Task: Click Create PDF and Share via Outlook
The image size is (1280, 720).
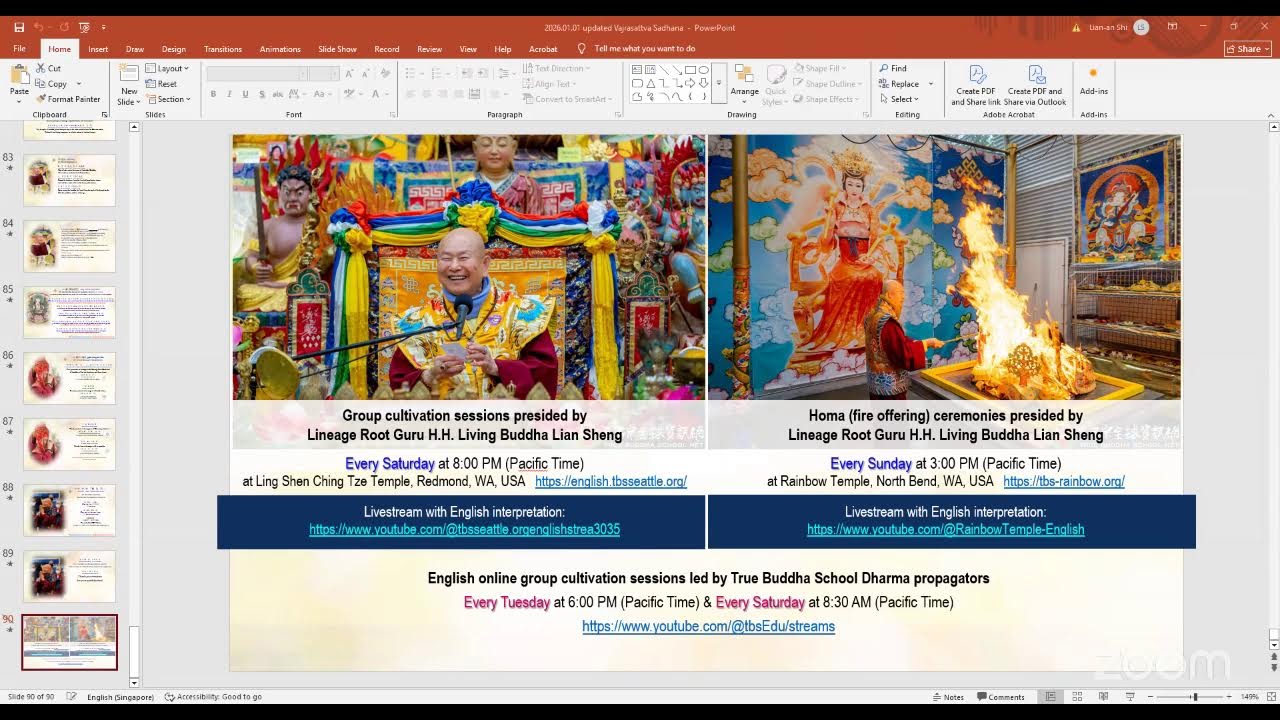Action: click(1035, 86)
